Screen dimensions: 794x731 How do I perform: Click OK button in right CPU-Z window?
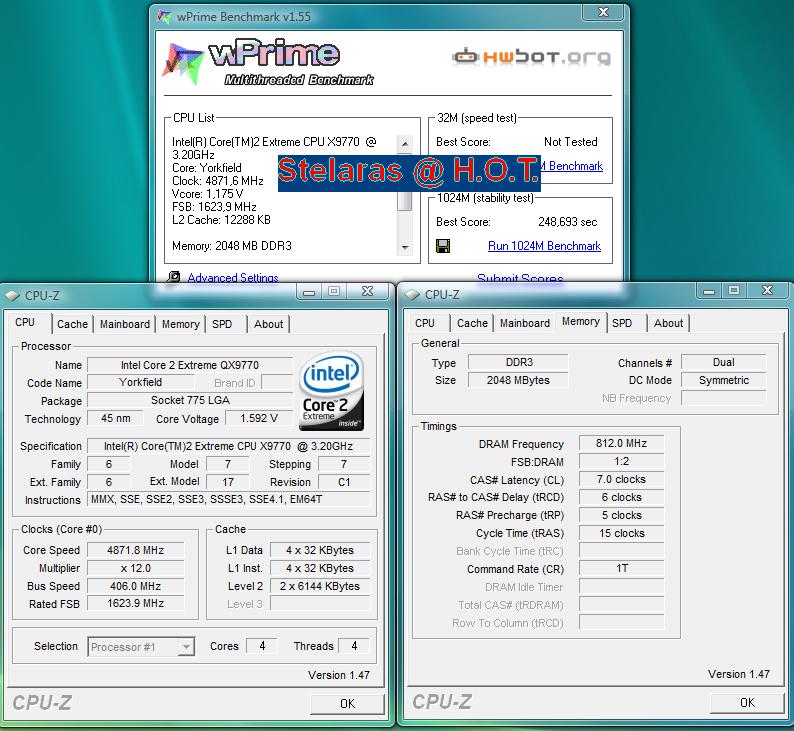coord(747,703)
